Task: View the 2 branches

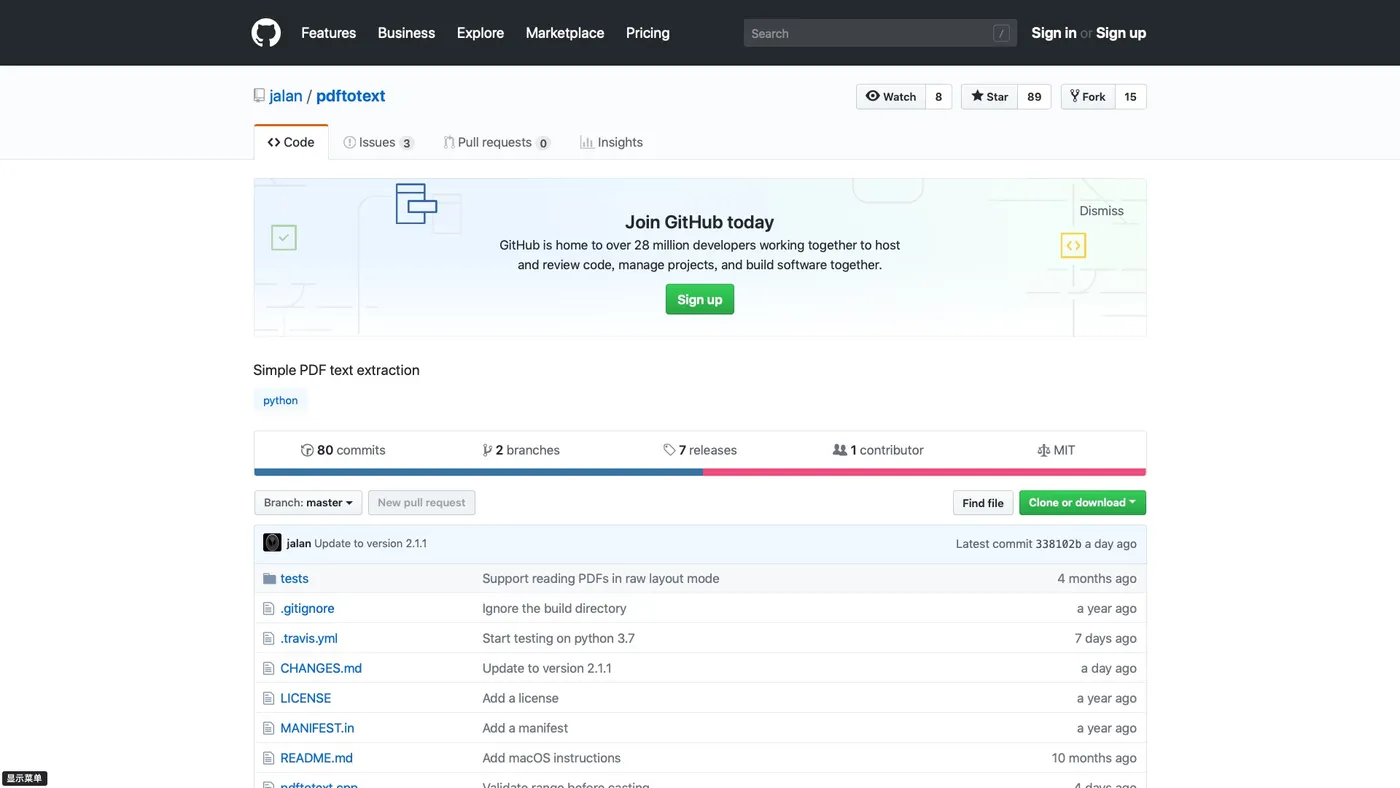Action: pyautogui.click(x=521, y=450)
